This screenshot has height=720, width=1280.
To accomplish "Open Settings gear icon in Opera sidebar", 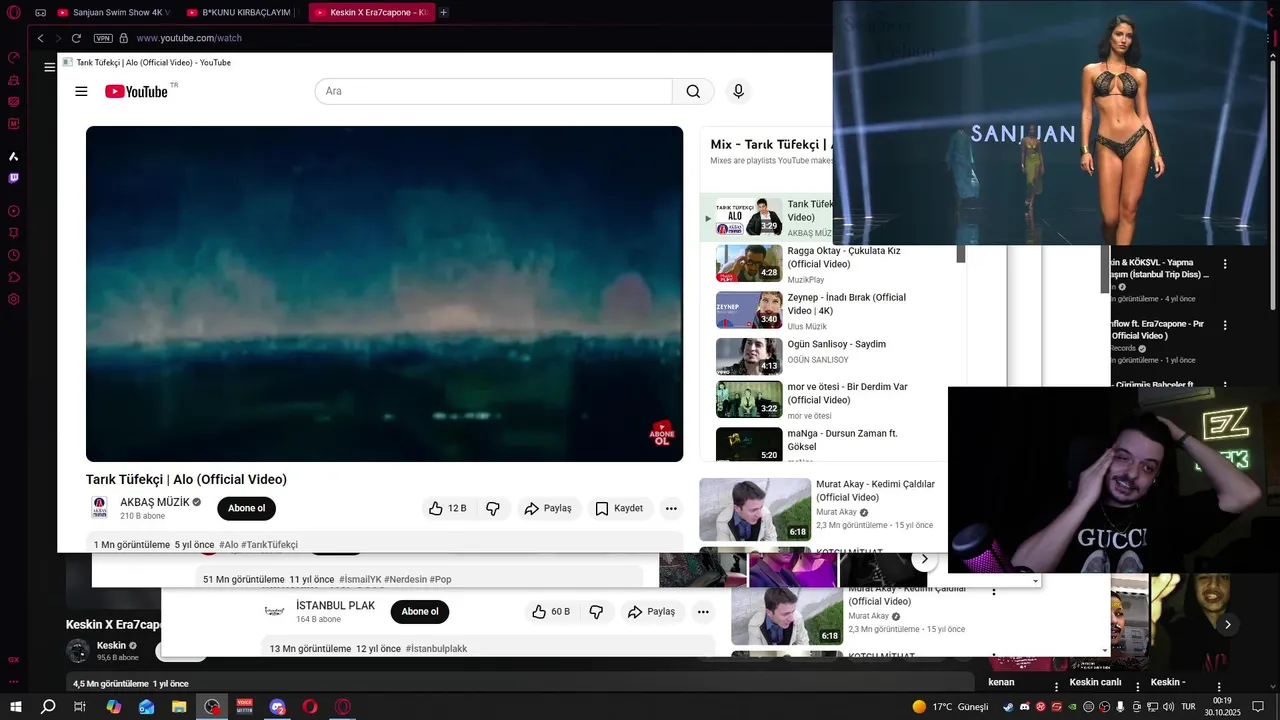I will 14,299.
